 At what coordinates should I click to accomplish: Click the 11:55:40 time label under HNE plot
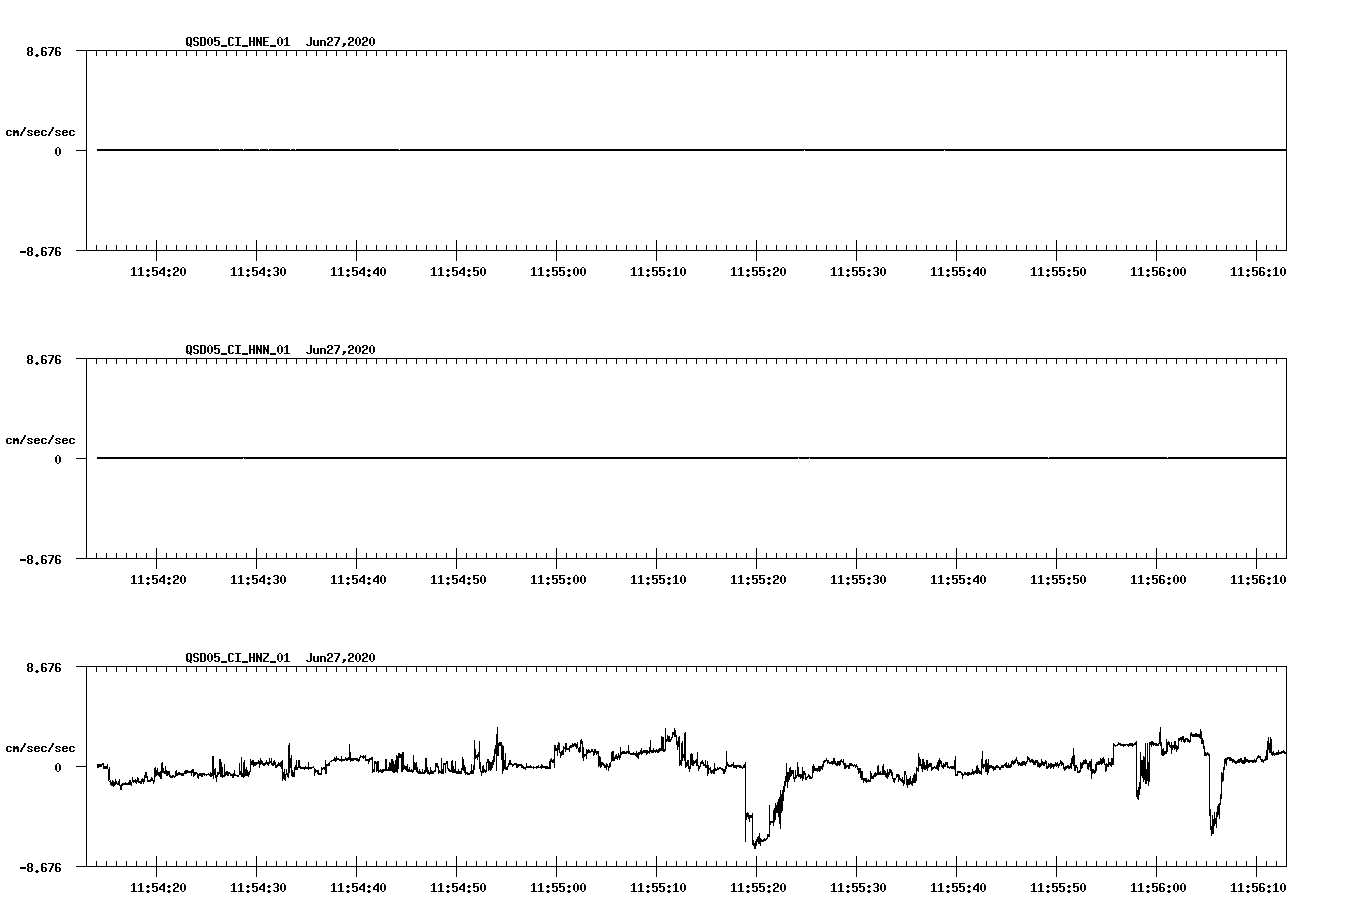[x=958, y=272]
